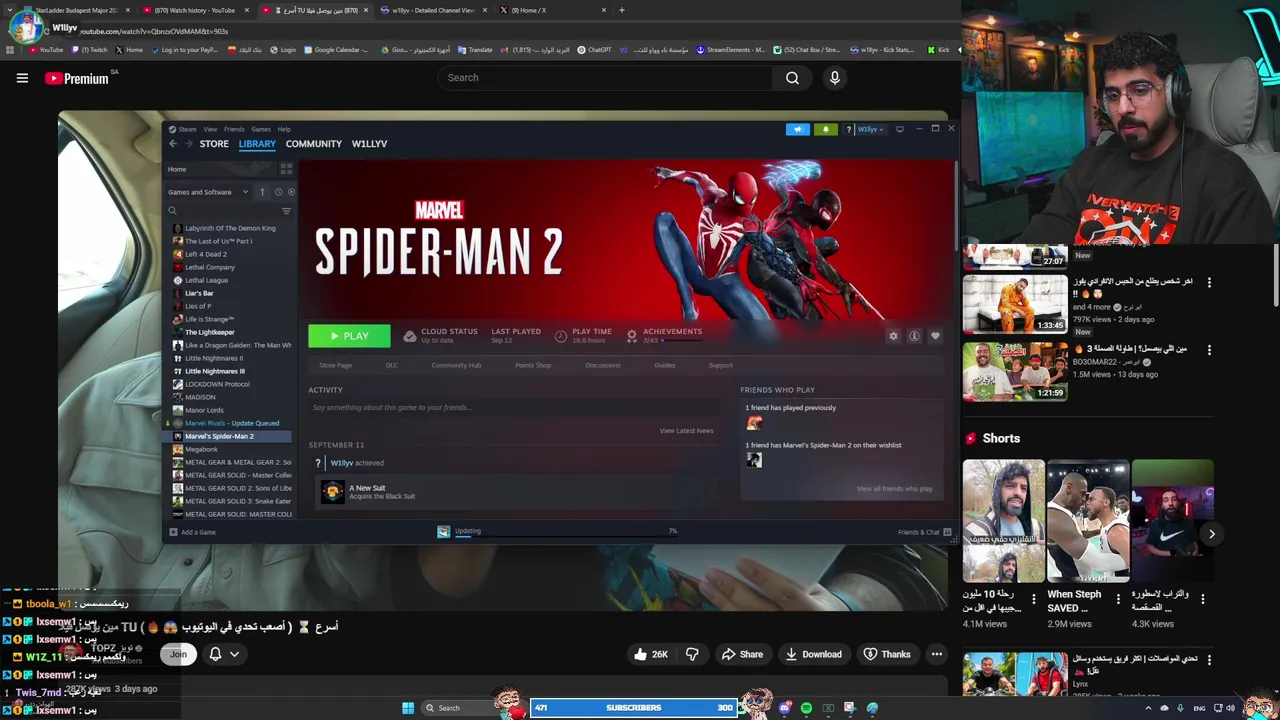Click the Achievements progress bar
Image resolution: width=1280 pixels, height=720 pixels.
coord(681,340)
